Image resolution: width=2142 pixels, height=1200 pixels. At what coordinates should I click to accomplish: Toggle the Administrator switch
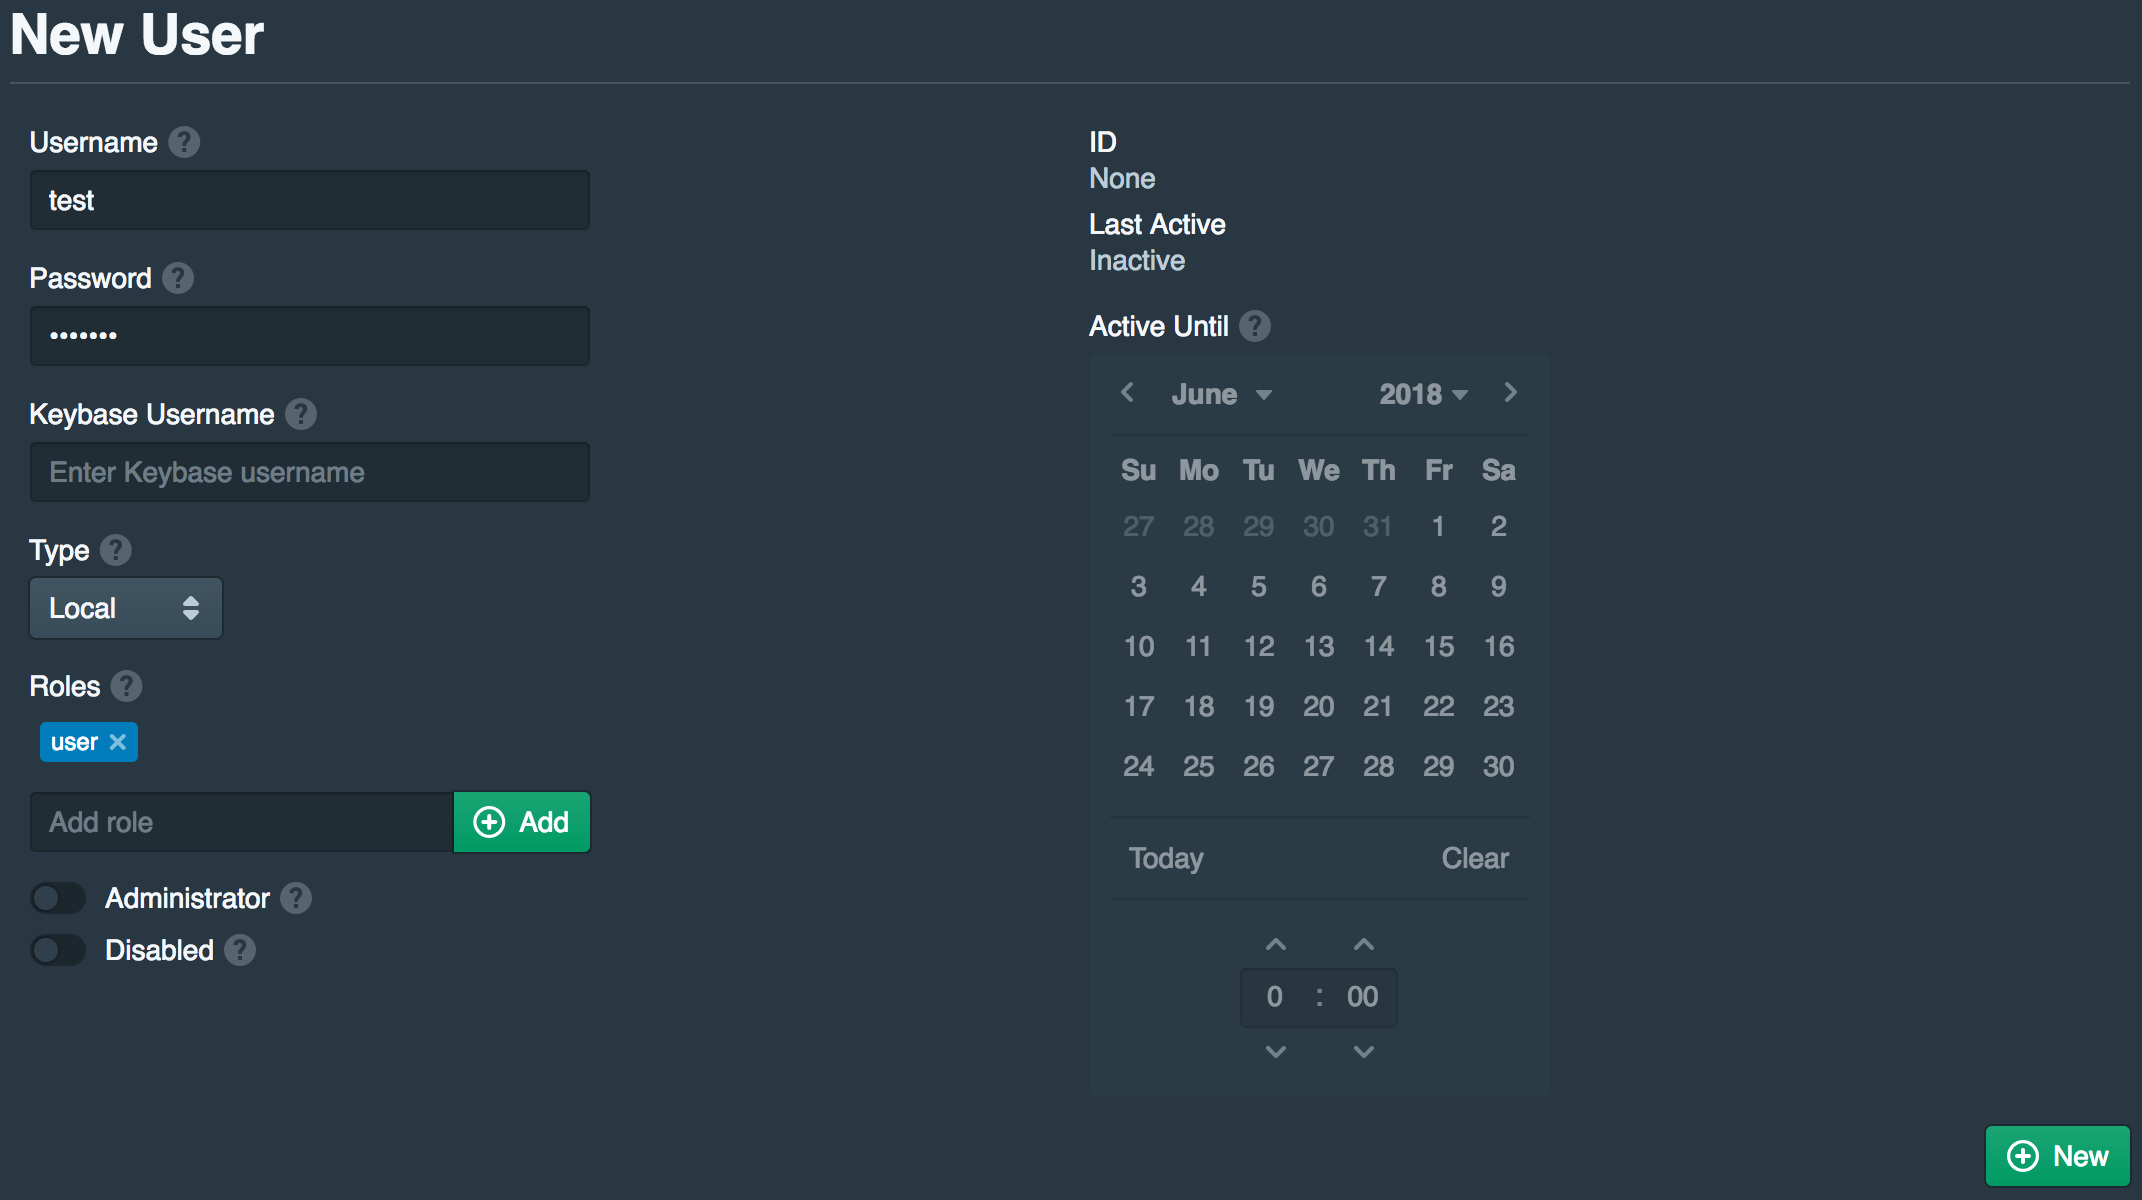point(58,898)
